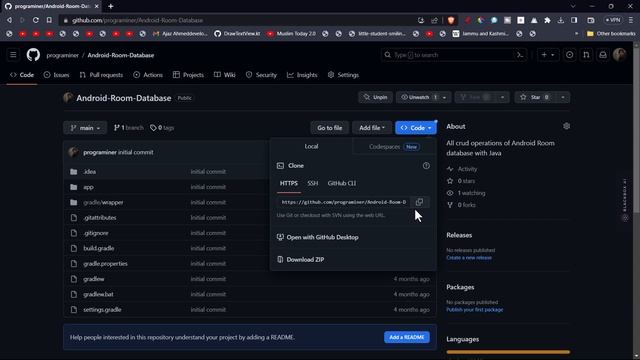Screen dimensions: 640x360
Task: Open the app folder
Action: [x=88, y=187]
